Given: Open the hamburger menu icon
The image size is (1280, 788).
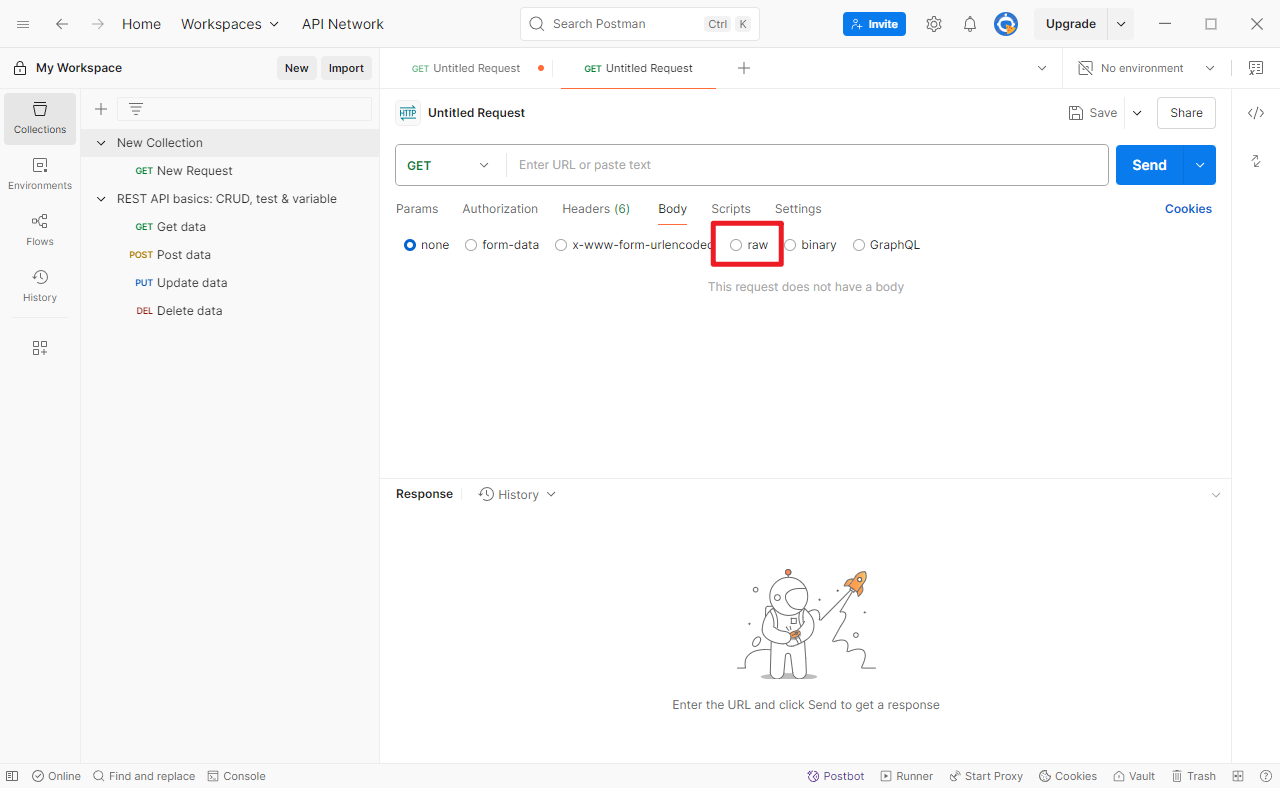Looking at the screenshot, I should tap(23, 24).
